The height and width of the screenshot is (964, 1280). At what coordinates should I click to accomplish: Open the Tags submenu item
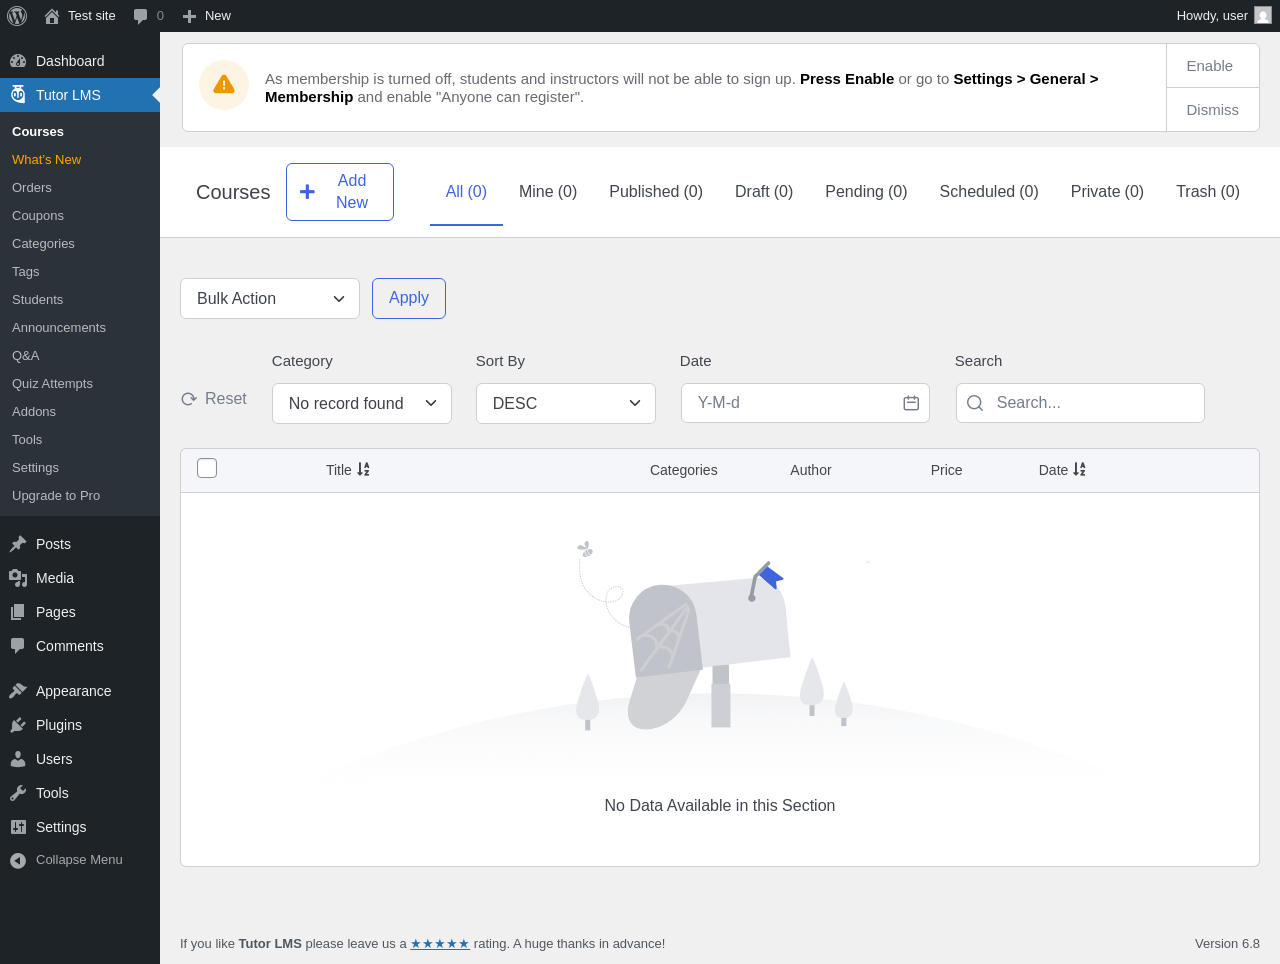coord(26,272)
